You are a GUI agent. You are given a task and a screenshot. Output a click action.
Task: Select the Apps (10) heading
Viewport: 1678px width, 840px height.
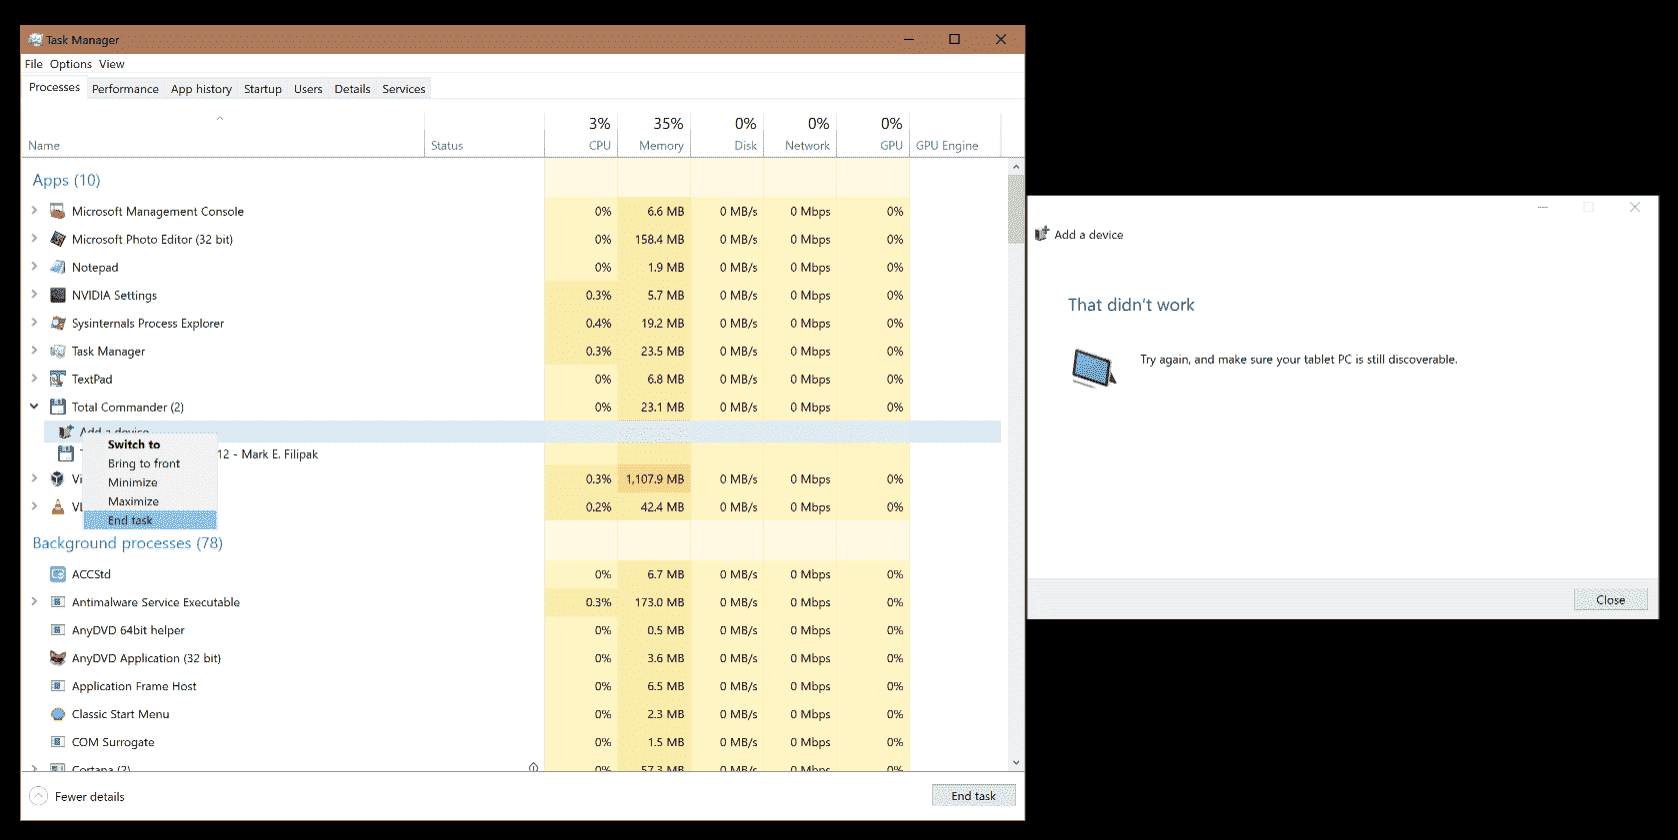coord(66,180)
